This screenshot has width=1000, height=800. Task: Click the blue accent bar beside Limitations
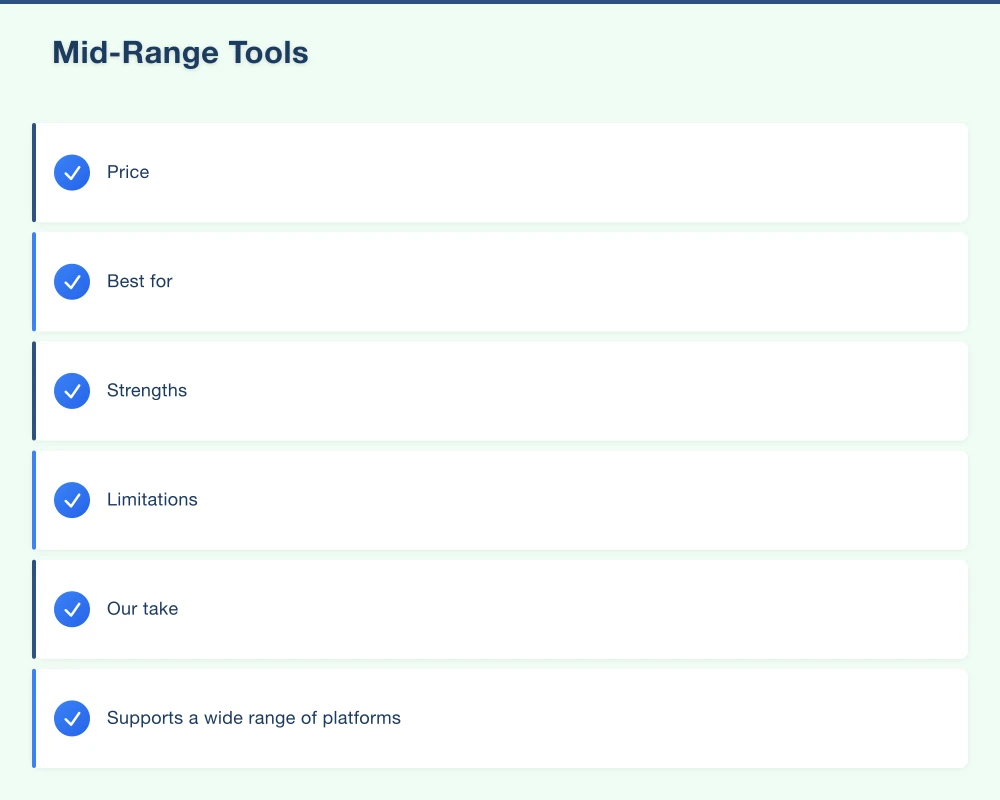pos(34,499)
